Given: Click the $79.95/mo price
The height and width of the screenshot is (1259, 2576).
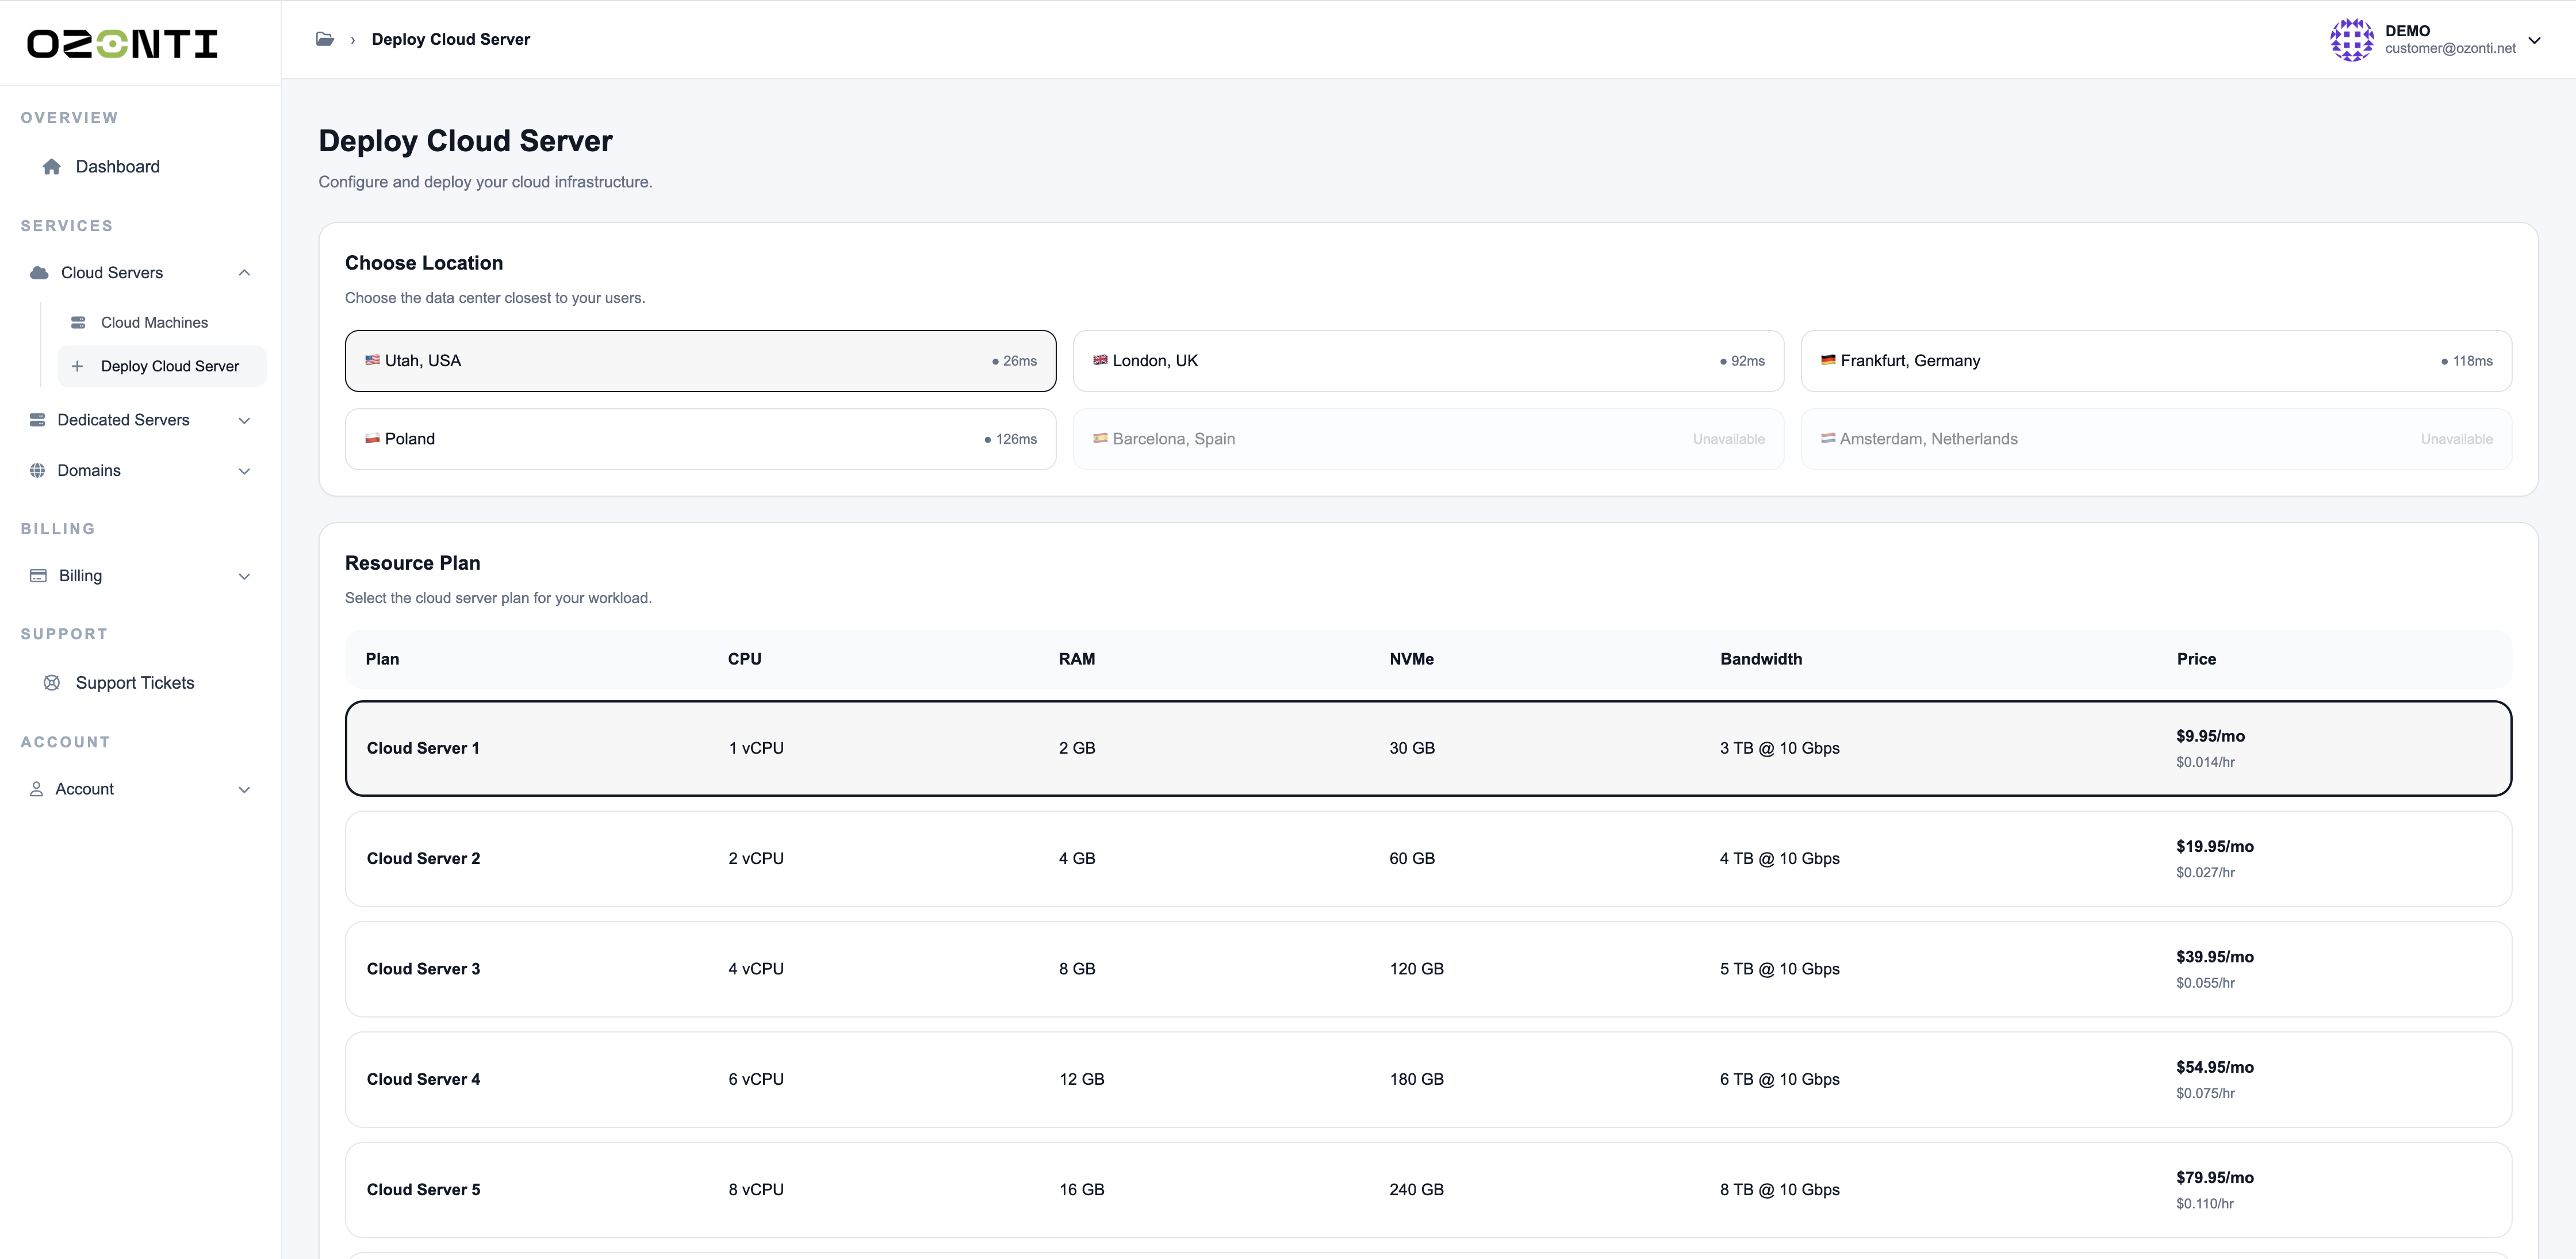Looking at the screenshot, I should pos(2215,1177).
